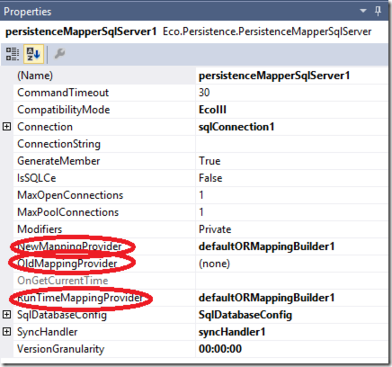
Task: Select the SqlDatabaseConfig property label
Action: [x=62, y=315]
